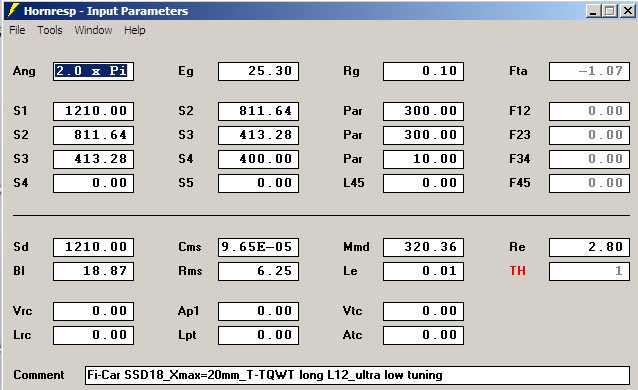
Task: Click the S3 field in the F34 row
Action: click(x=93, y=159)
